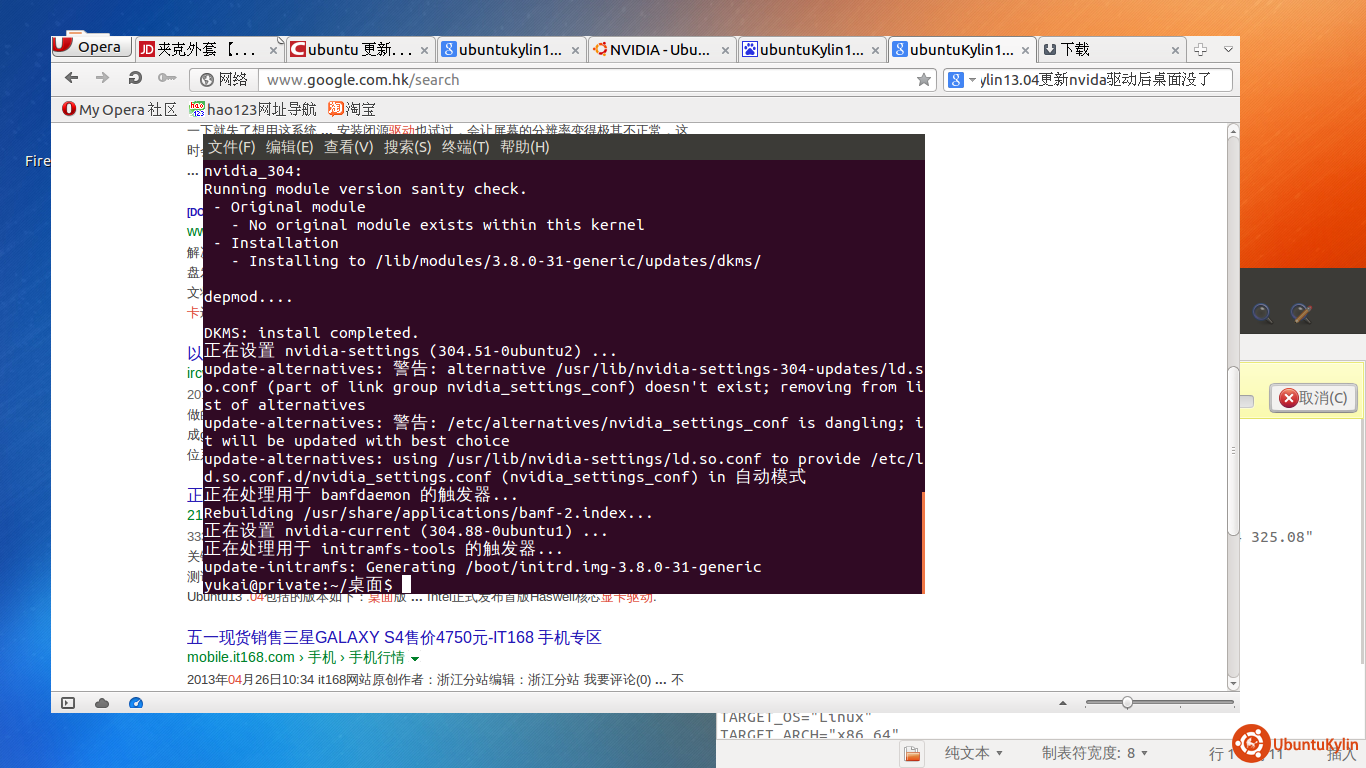Click gedit's find magnifier icon
This screenshot has width=1366, height=768.
point(1262,314)
